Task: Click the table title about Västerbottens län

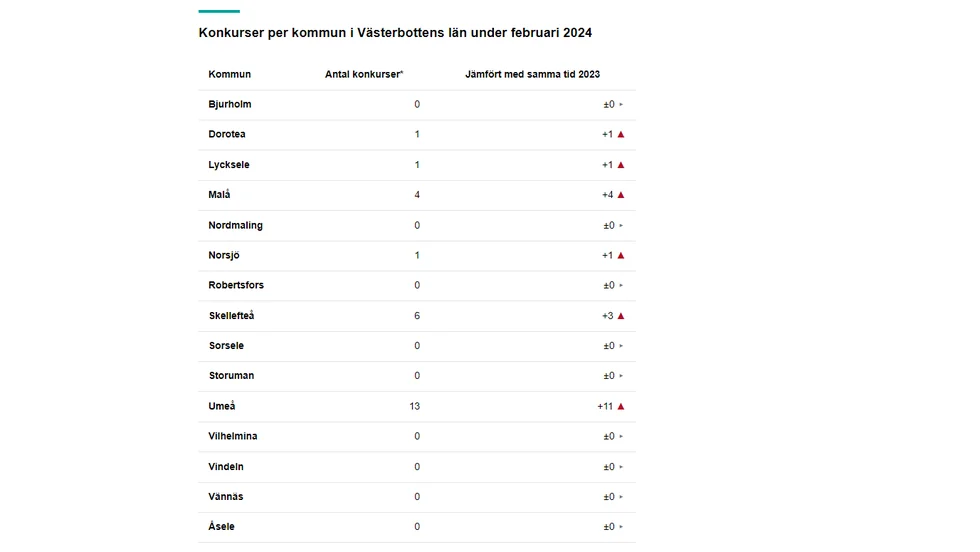Action: [395, 33]
